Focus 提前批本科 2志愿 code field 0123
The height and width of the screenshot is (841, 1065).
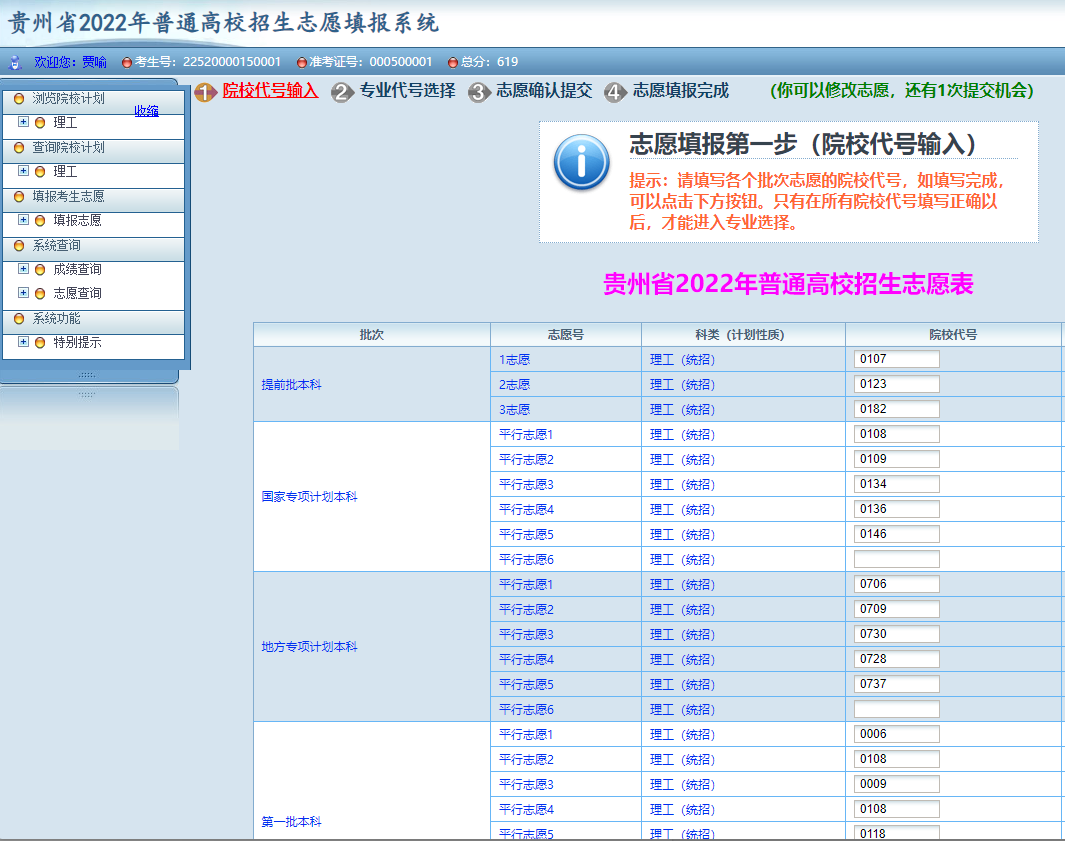coord(897,384)
